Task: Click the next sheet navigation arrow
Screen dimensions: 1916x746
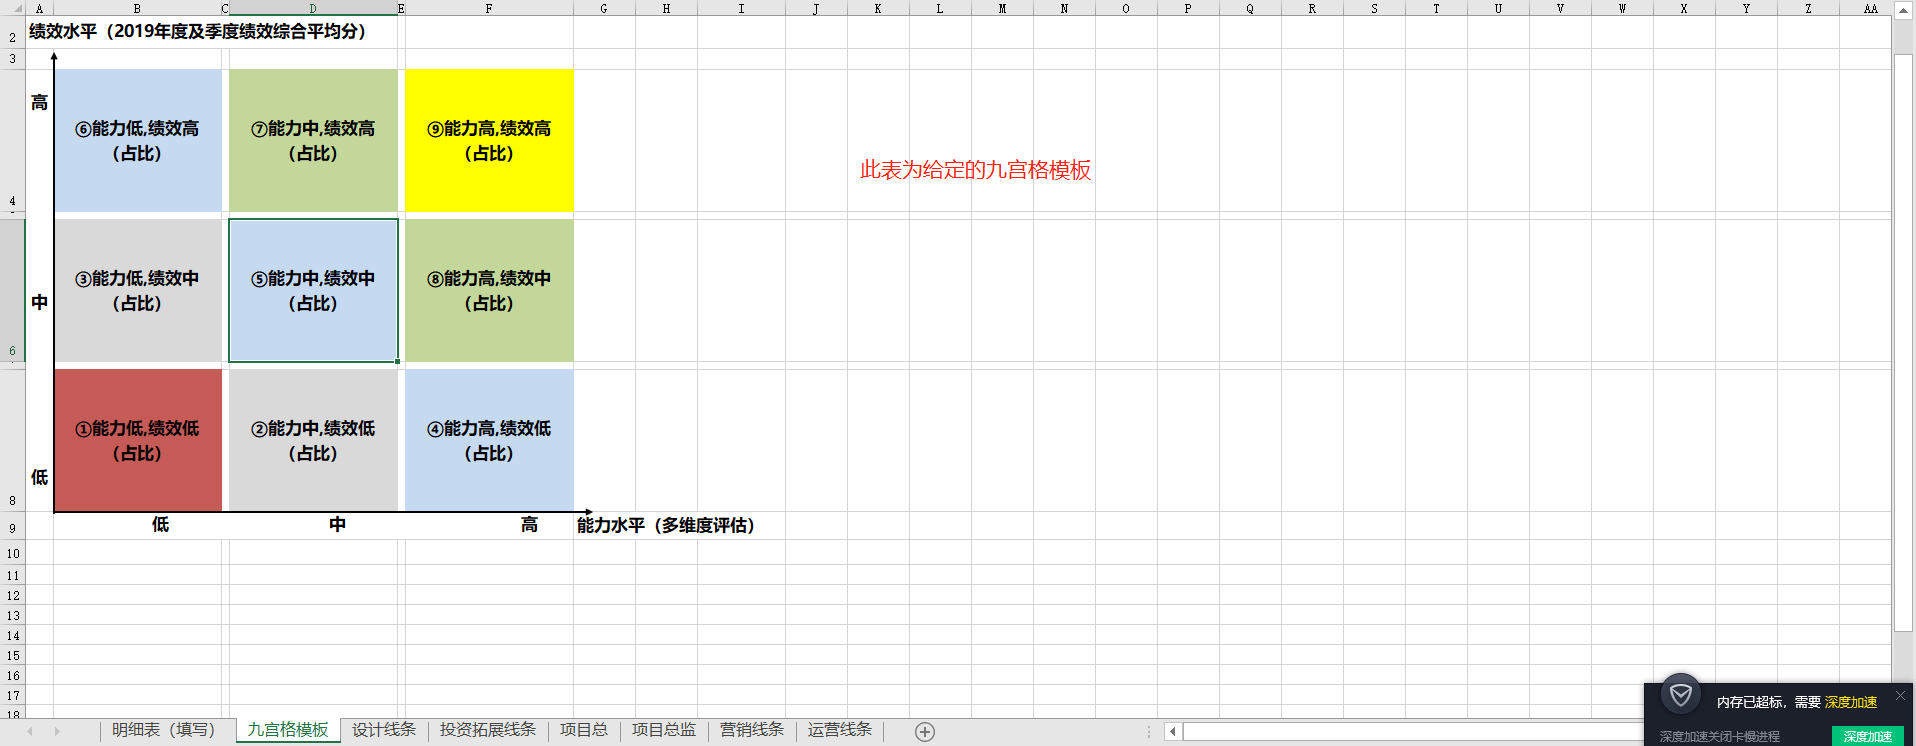Action: pos(57,732)
